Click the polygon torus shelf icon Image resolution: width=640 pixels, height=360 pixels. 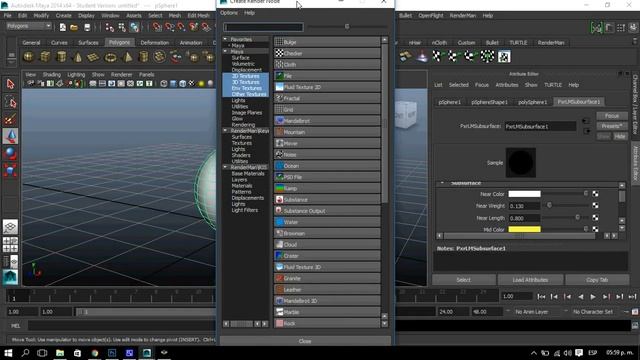coord(111,57)
